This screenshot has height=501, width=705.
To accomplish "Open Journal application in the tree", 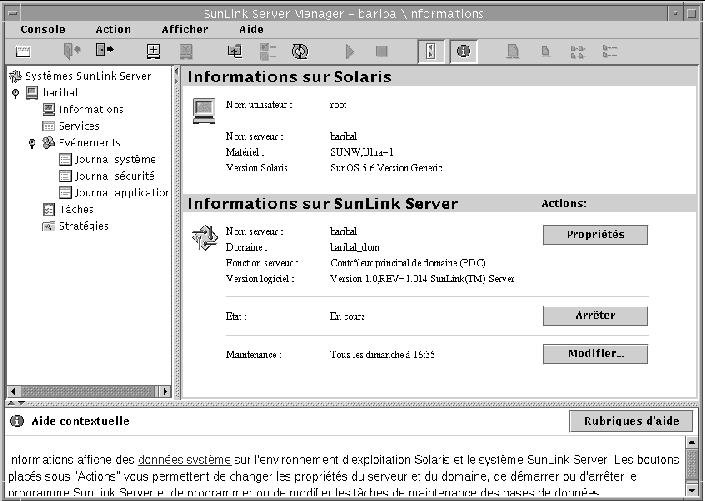I will (121, 192).
